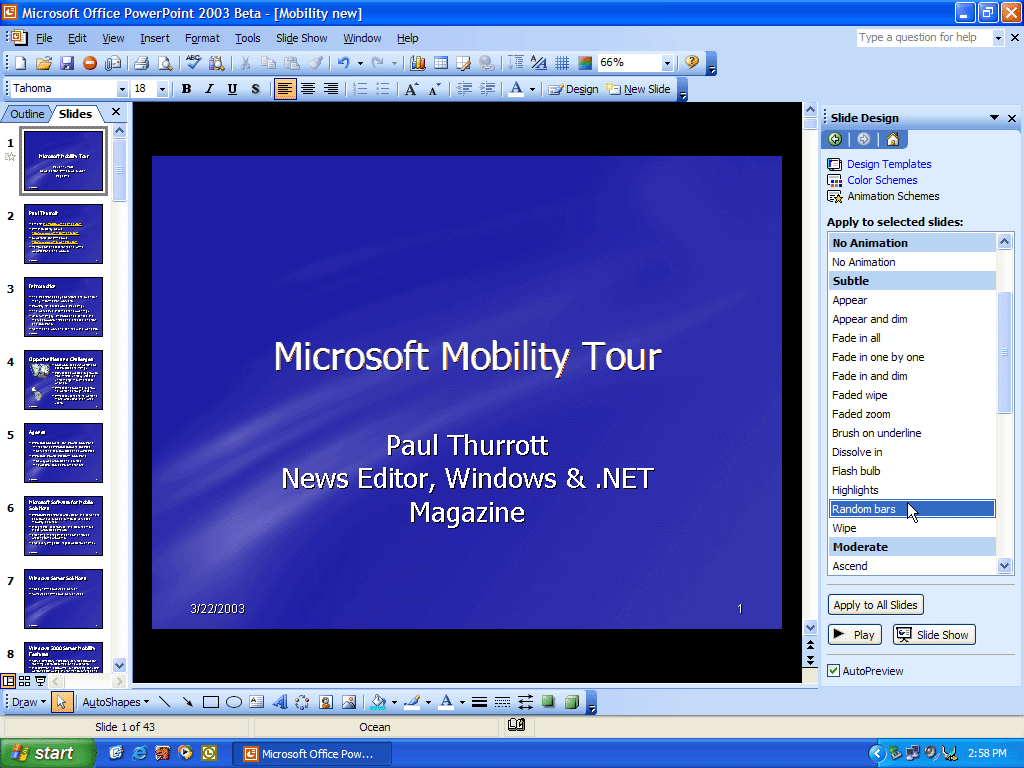Click the Cut scissors icon
Viewport: 1024px width, 768px height.
[246, 63]
